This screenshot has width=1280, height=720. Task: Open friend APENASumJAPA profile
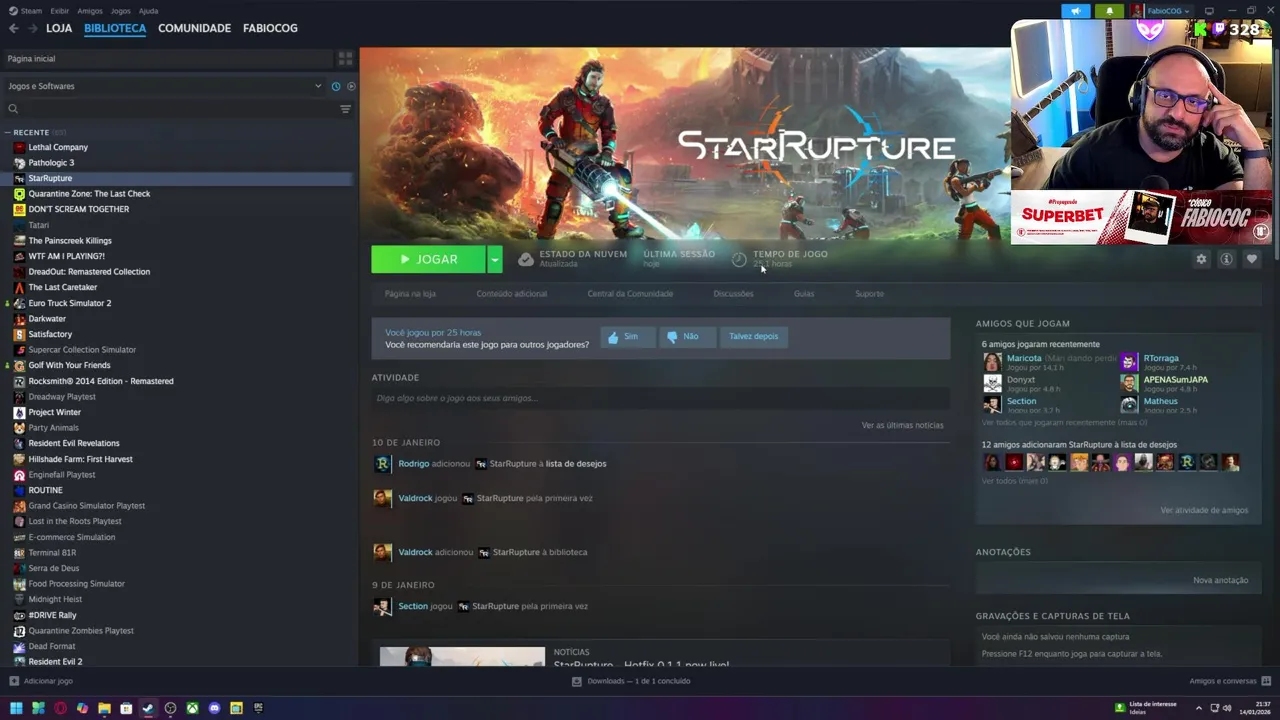(1175, 380)
